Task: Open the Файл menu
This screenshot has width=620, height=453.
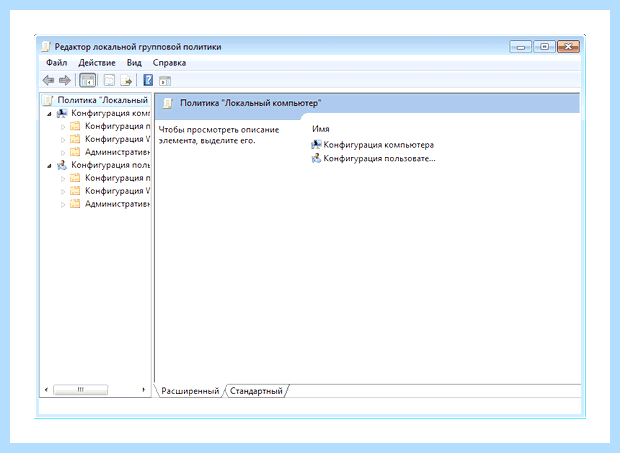Action: click(57, 63)
